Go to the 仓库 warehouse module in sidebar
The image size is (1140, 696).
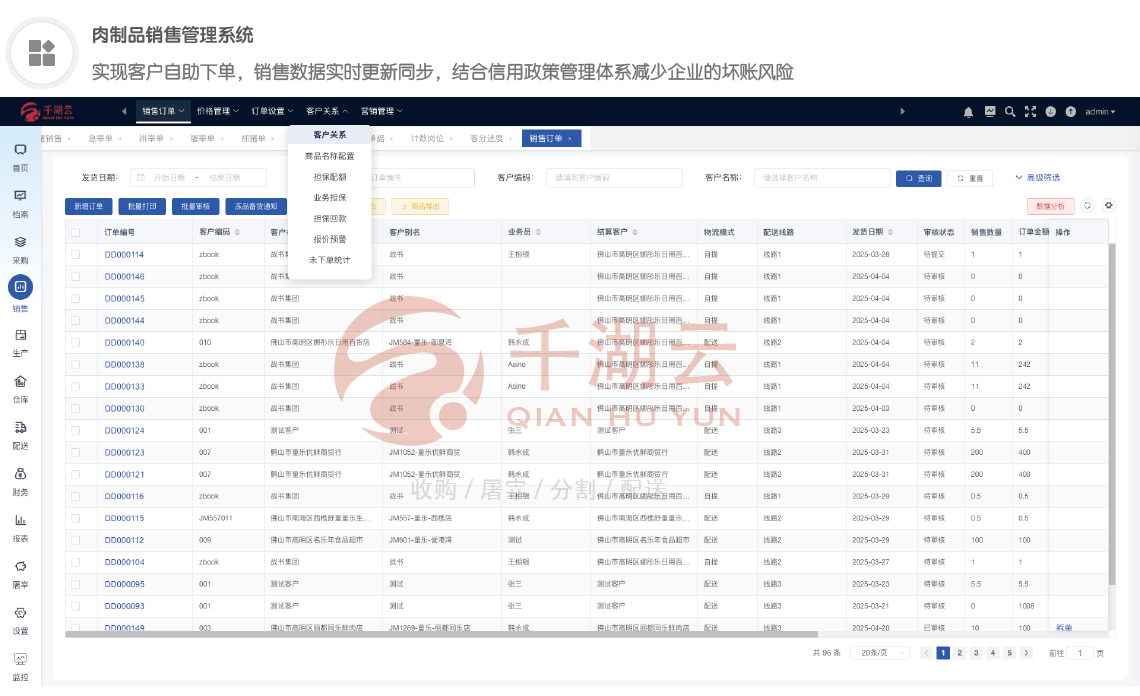[x=20, y=381]
